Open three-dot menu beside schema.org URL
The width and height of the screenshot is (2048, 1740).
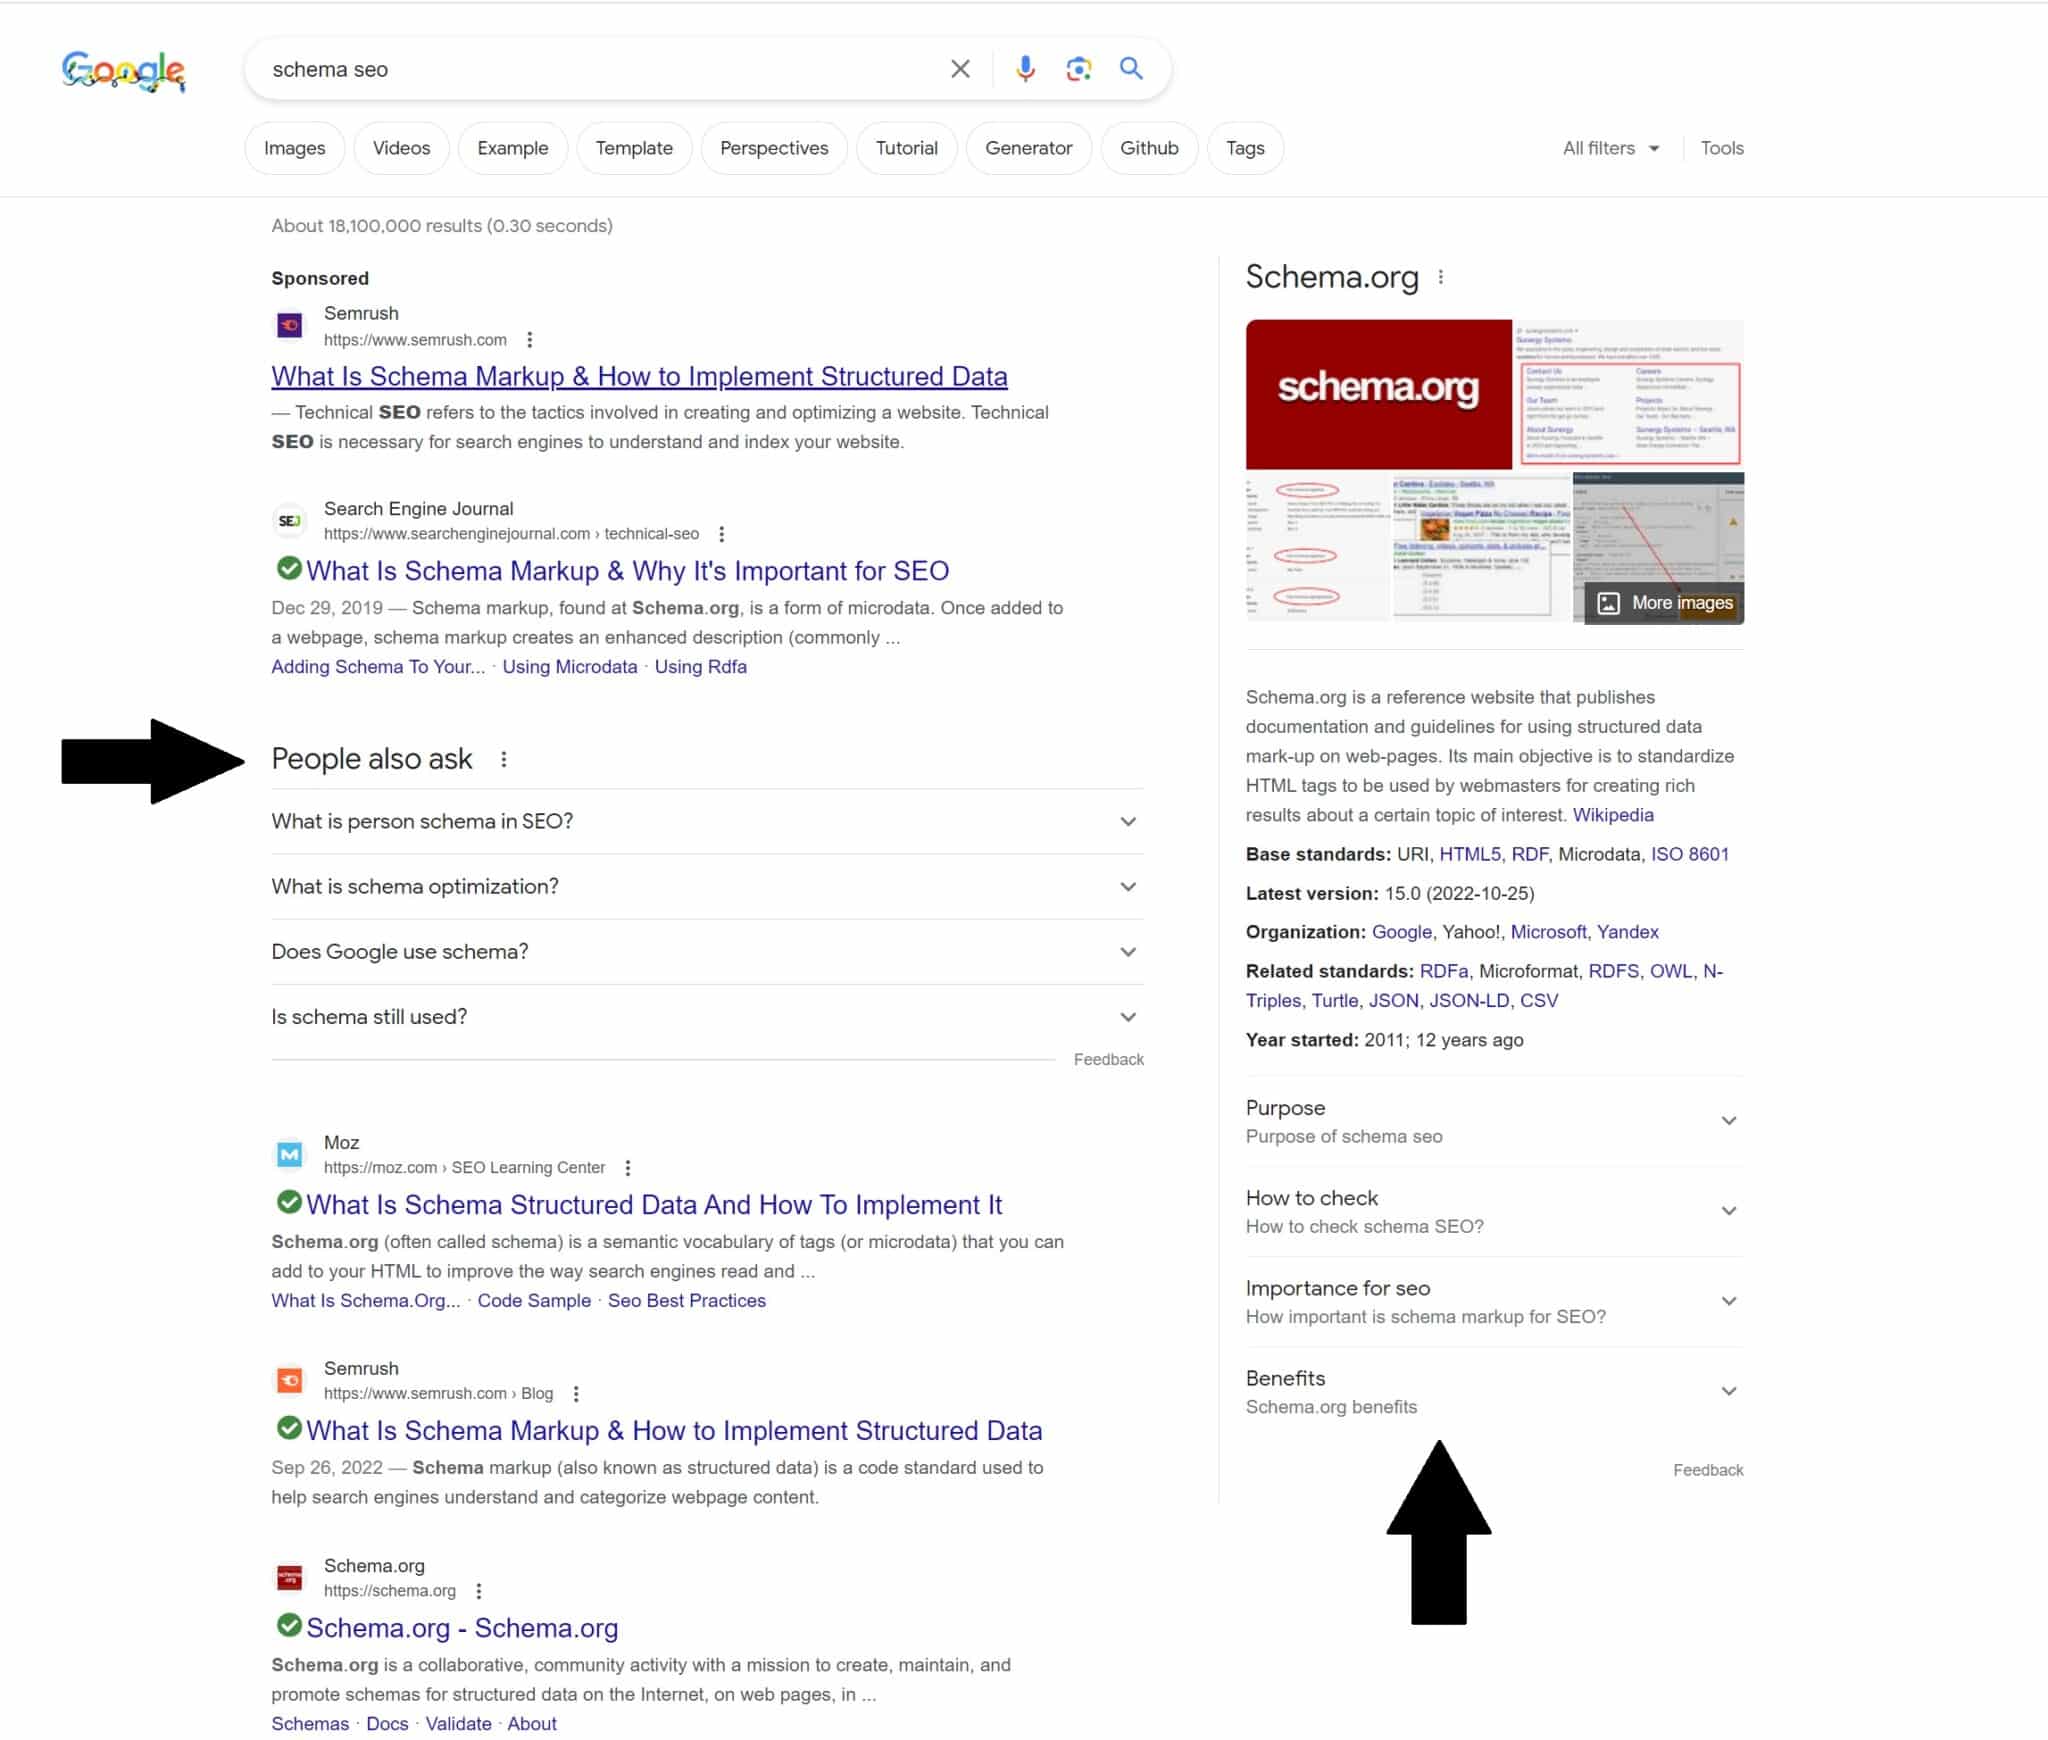coord(479,1591)
